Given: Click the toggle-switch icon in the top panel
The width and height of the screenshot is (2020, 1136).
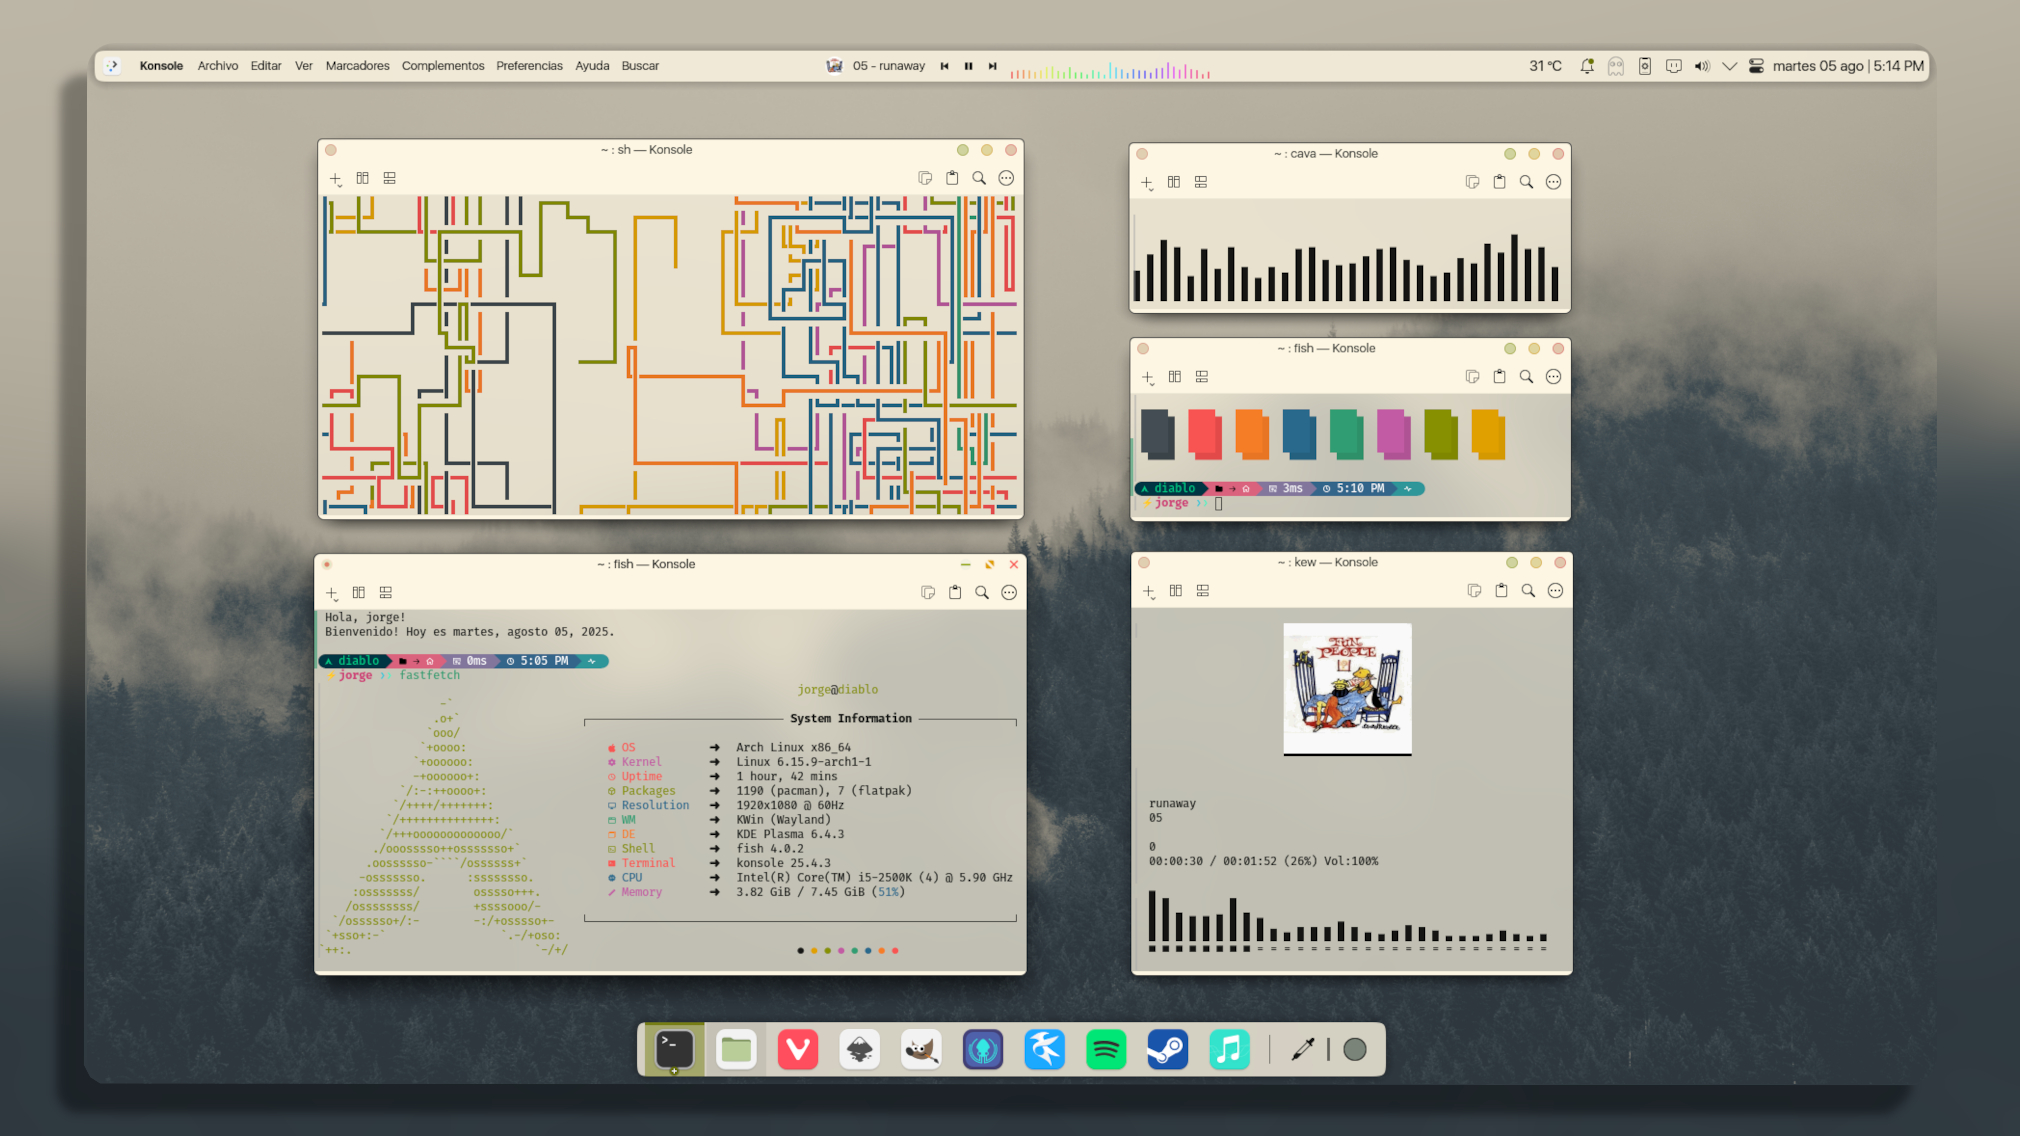Looking at the screenshot, I should click(1756, 66).
